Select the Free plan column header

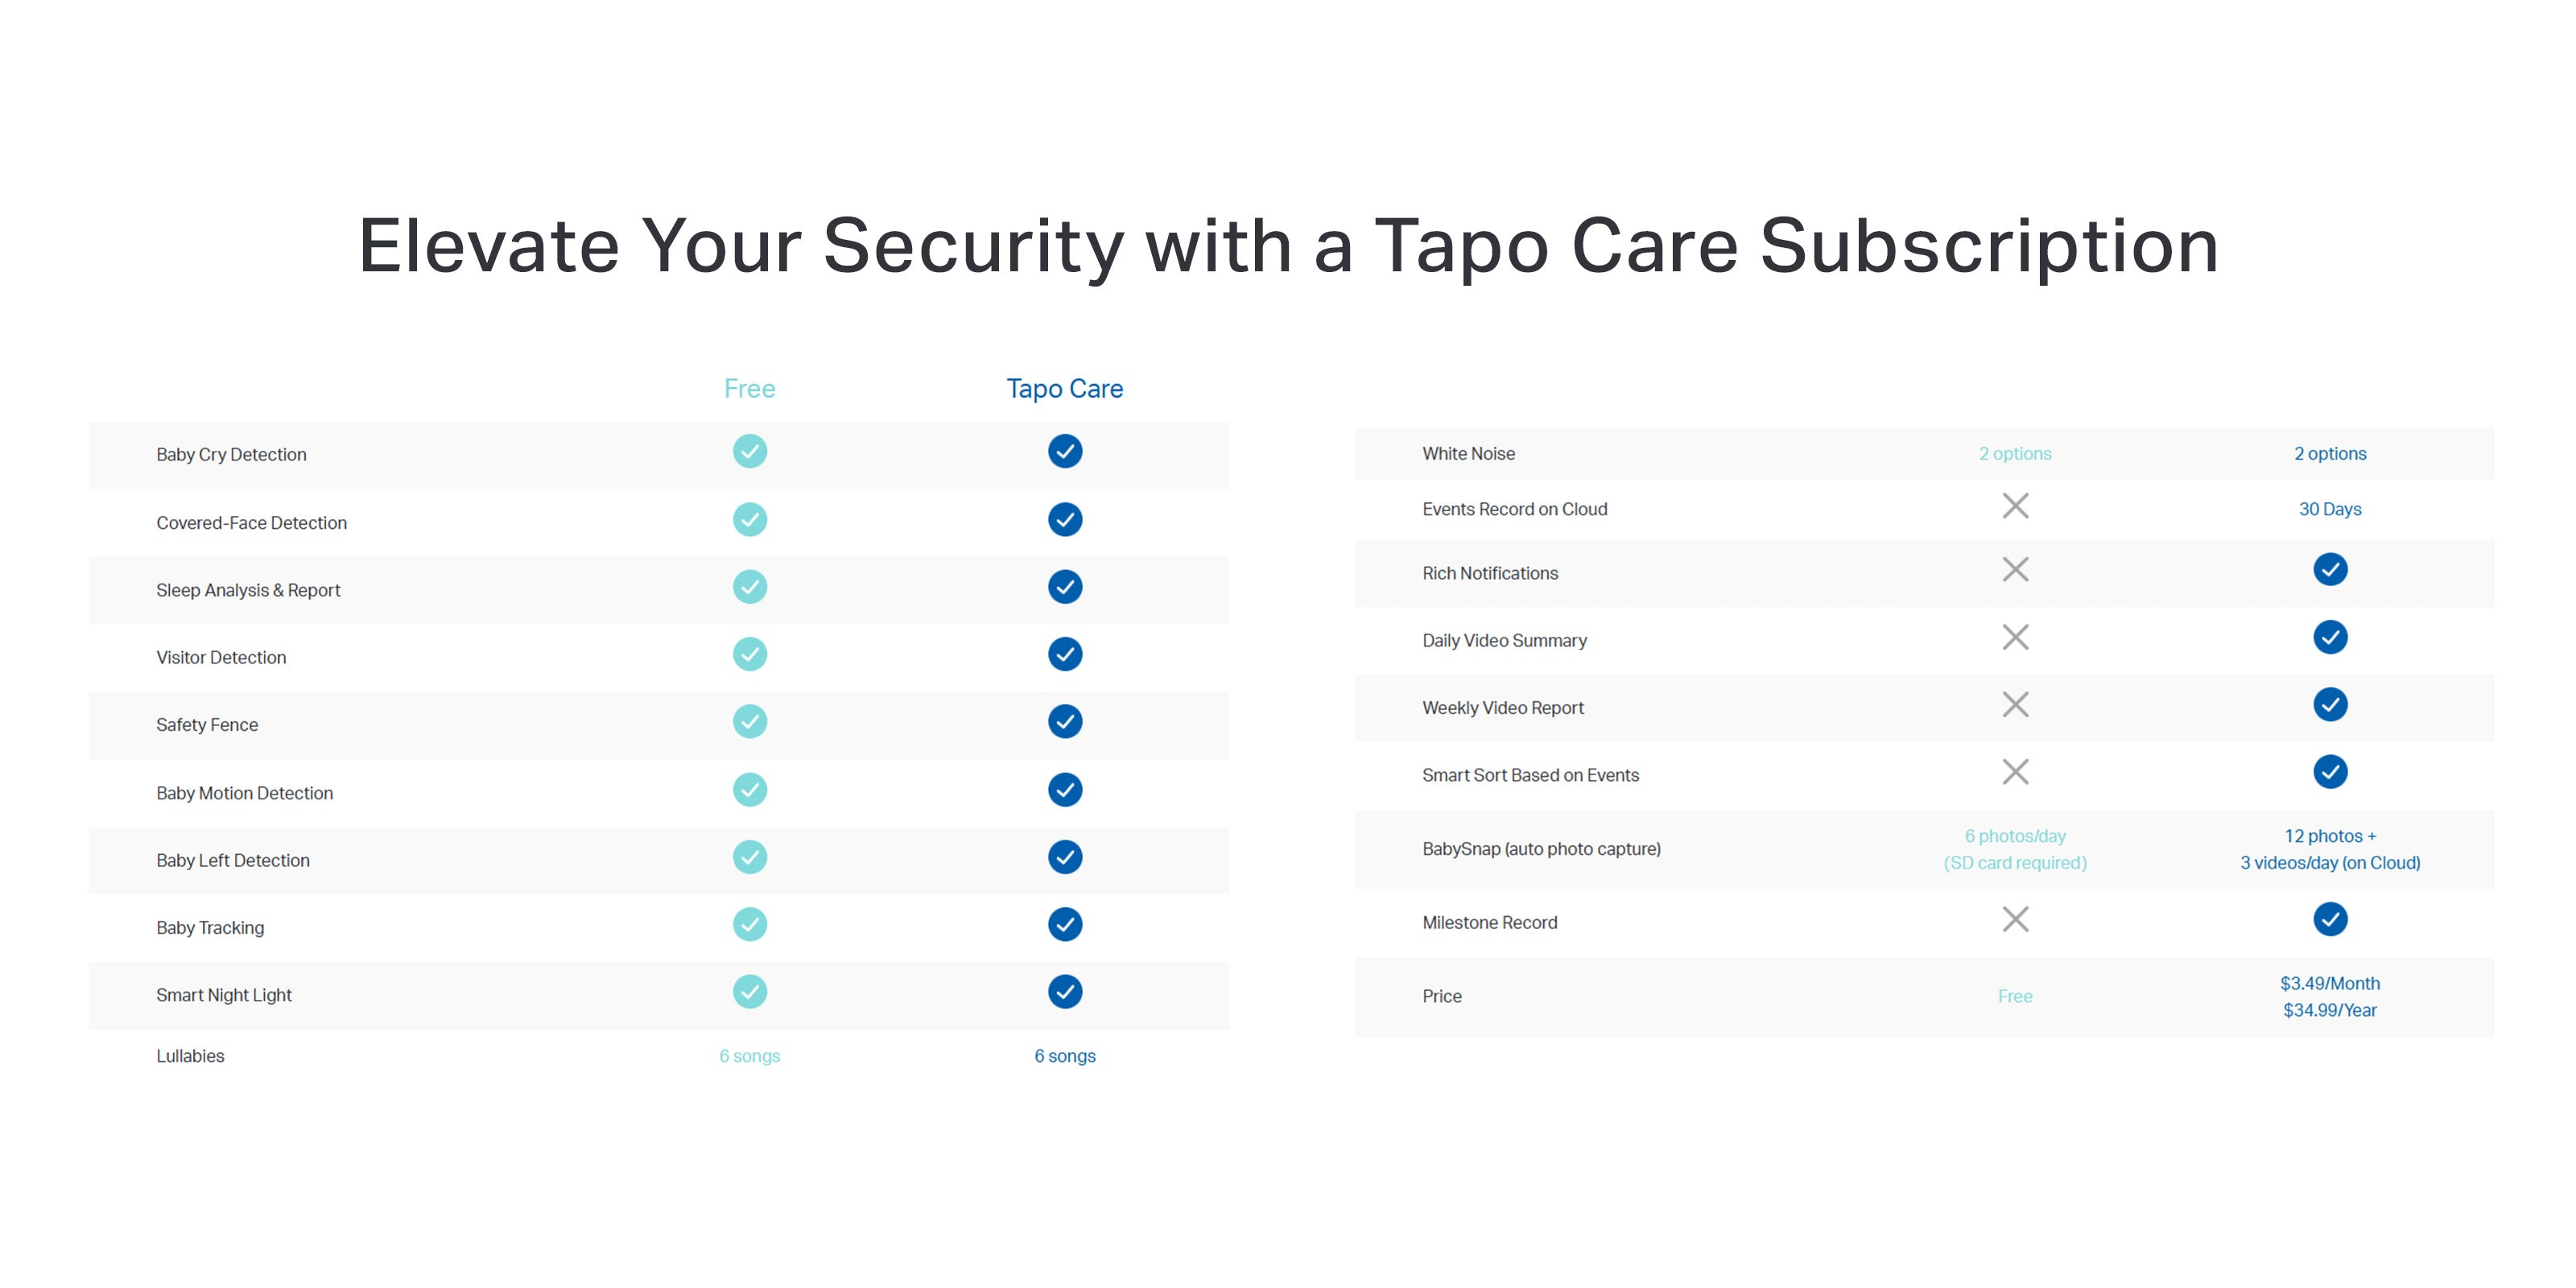point(750,388)
